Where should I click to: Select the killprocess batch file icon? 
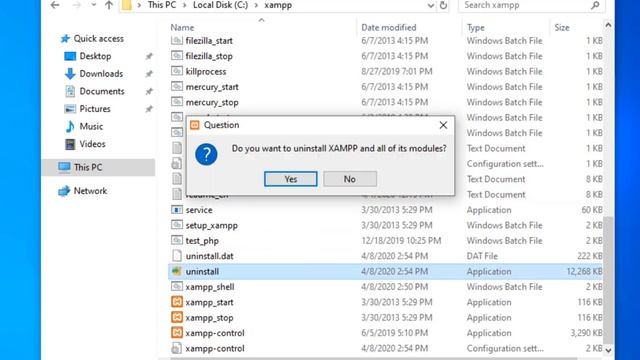(x=177, y=71)
